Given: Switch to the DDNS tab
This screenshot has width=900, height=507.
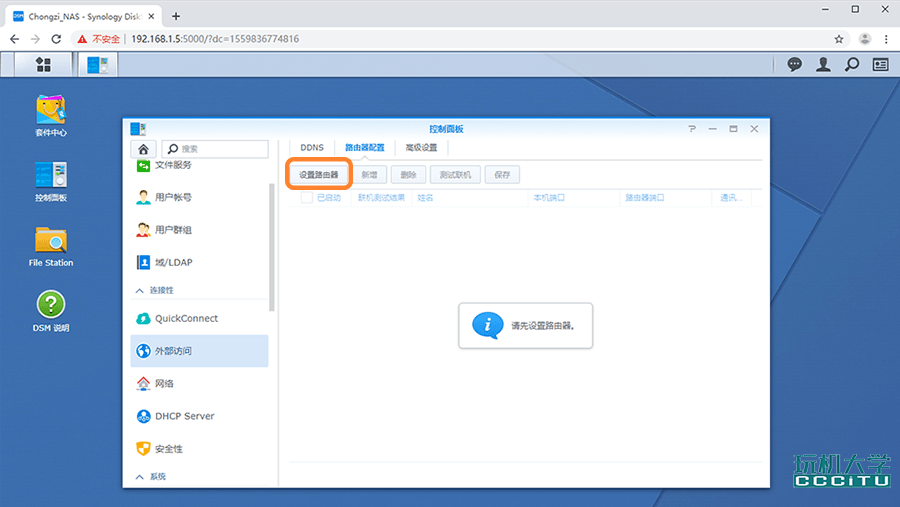Looking at the screenshot, I should (312, 148).
